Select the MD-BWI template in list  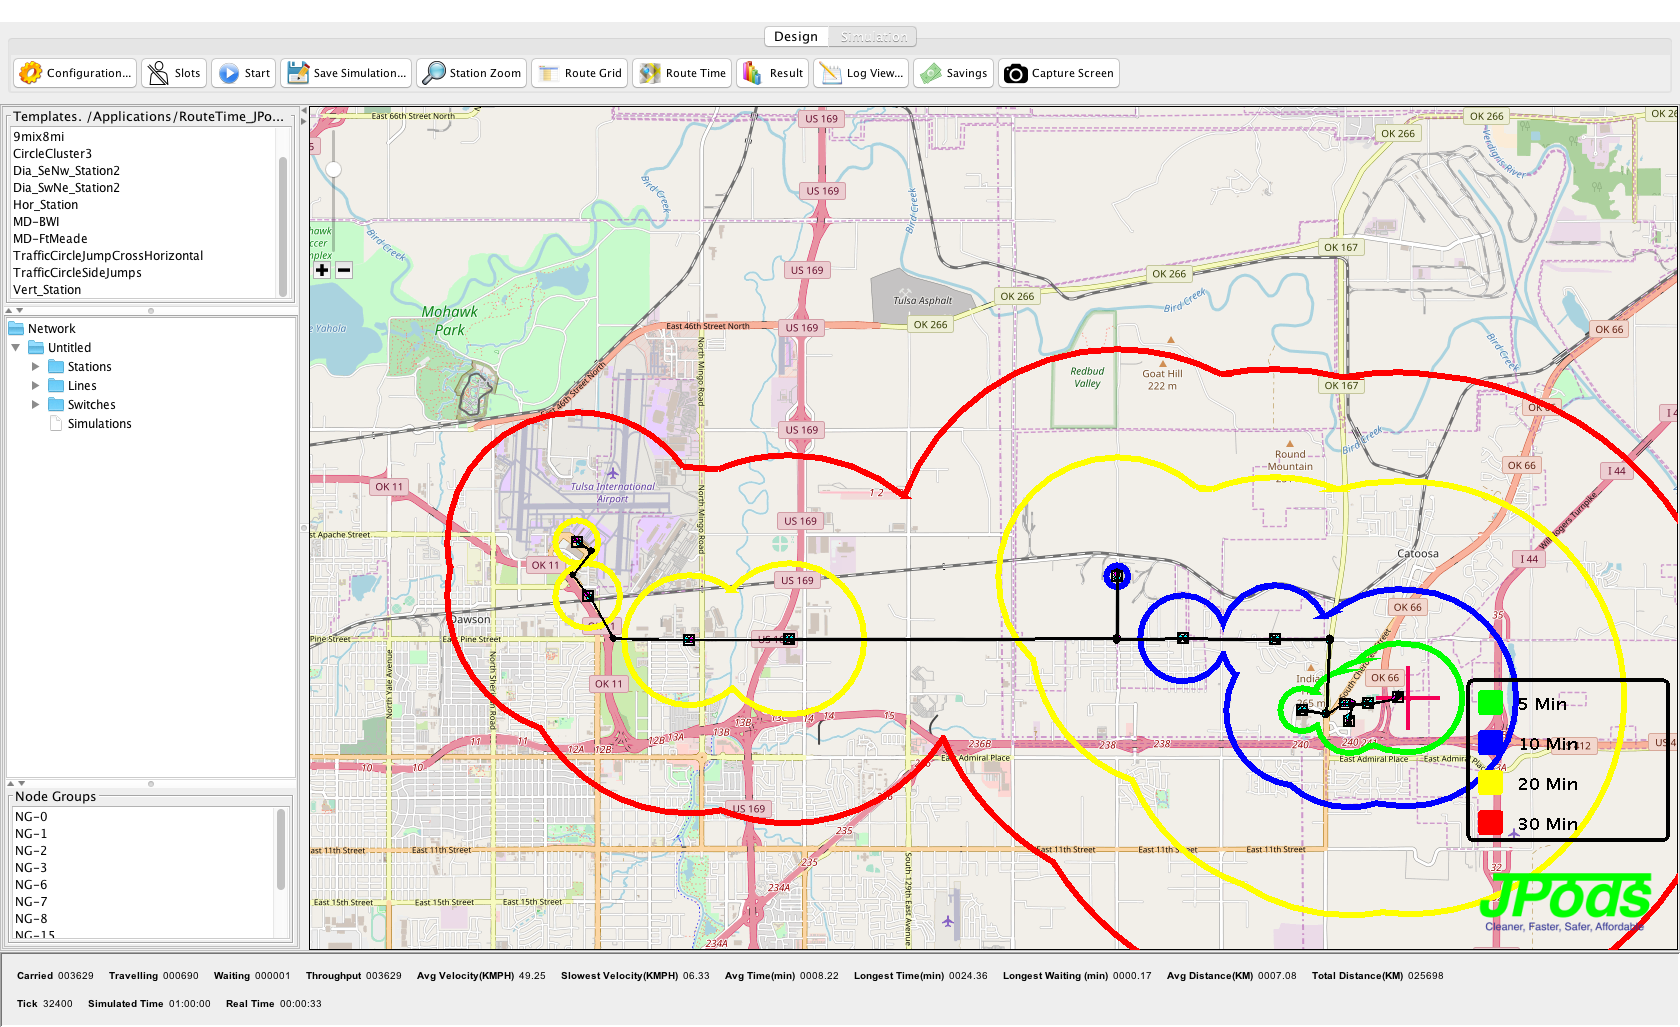pos(36,222)
